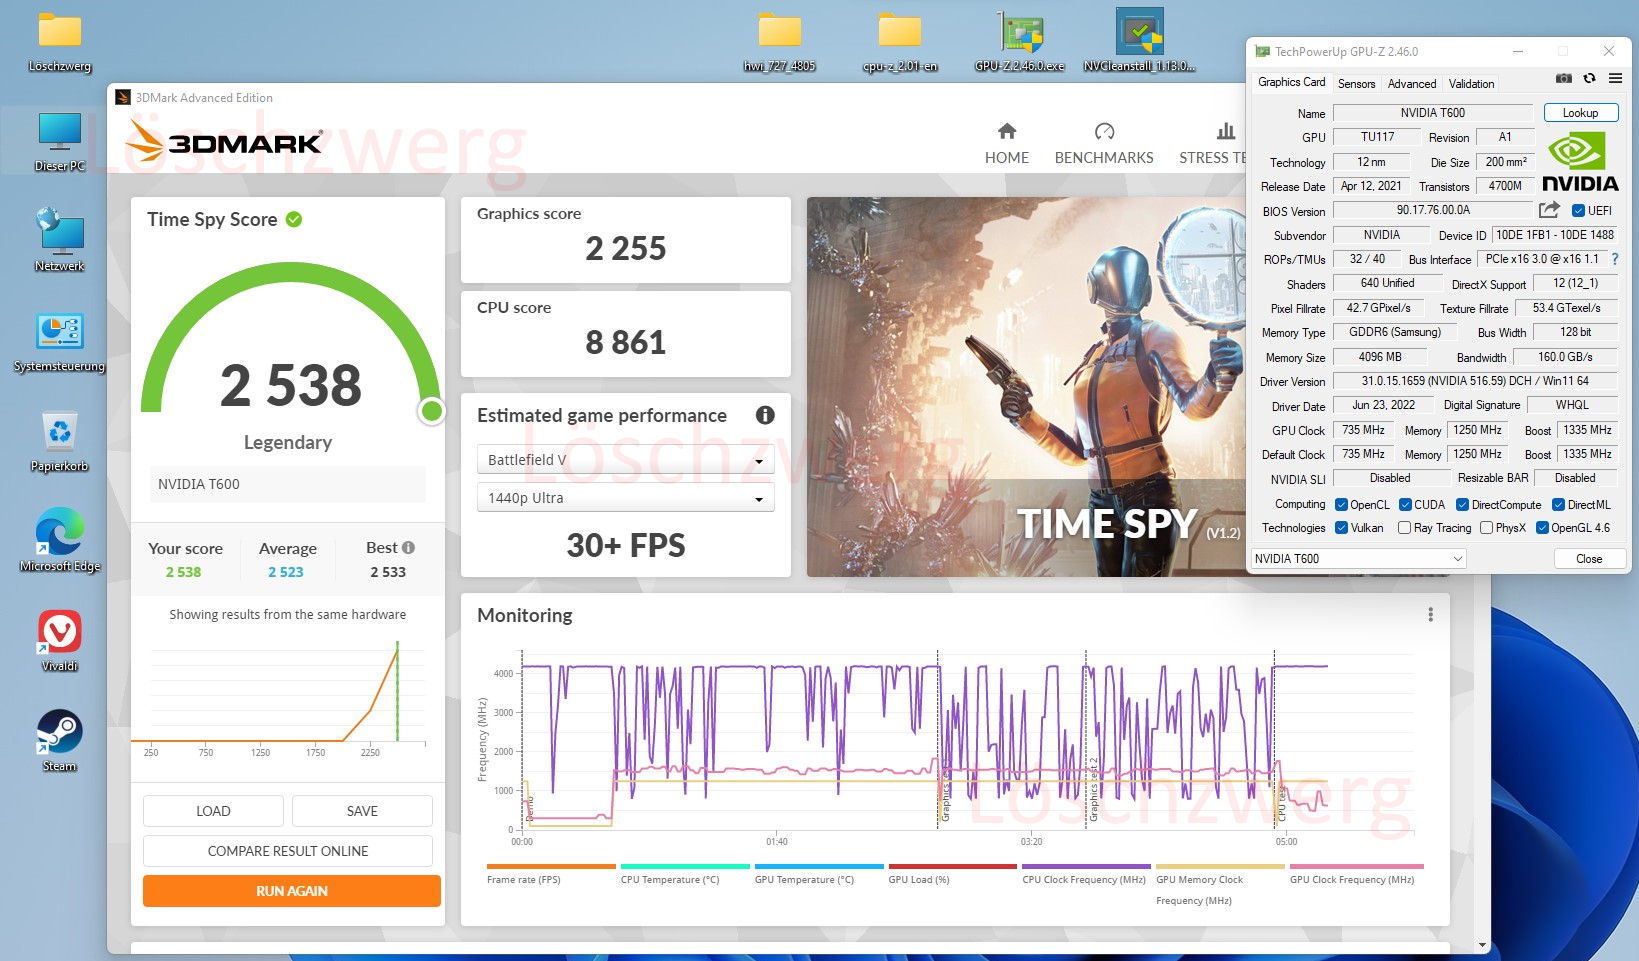Viewport: 1639px width, 961px height.
Task: Open the cpu-z_2.01-en folder on desktop
Action: click(x=900, y=42)
